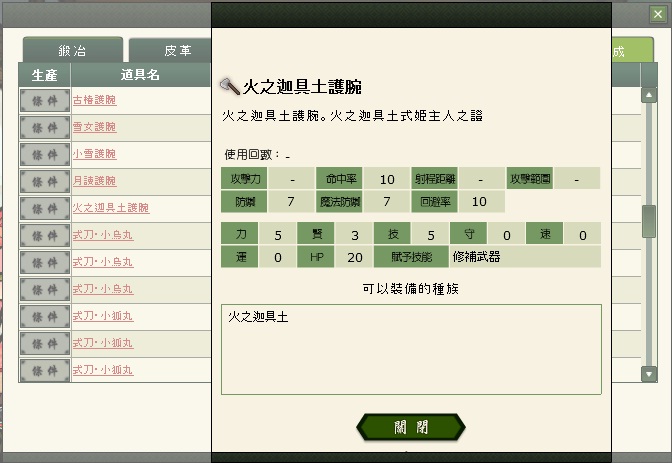
Task: Open the 古椿護腕 item link
Action: tap(95, 100)
